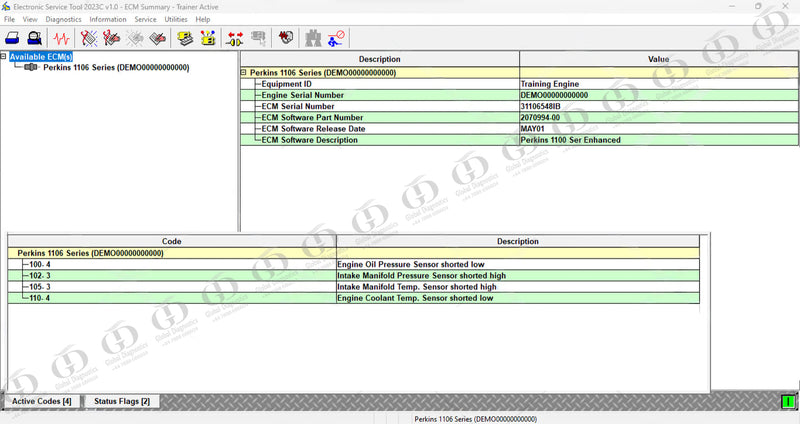Open Logged Event Codes toolbar icon
The image size is (800, 424).
point(158,38)
